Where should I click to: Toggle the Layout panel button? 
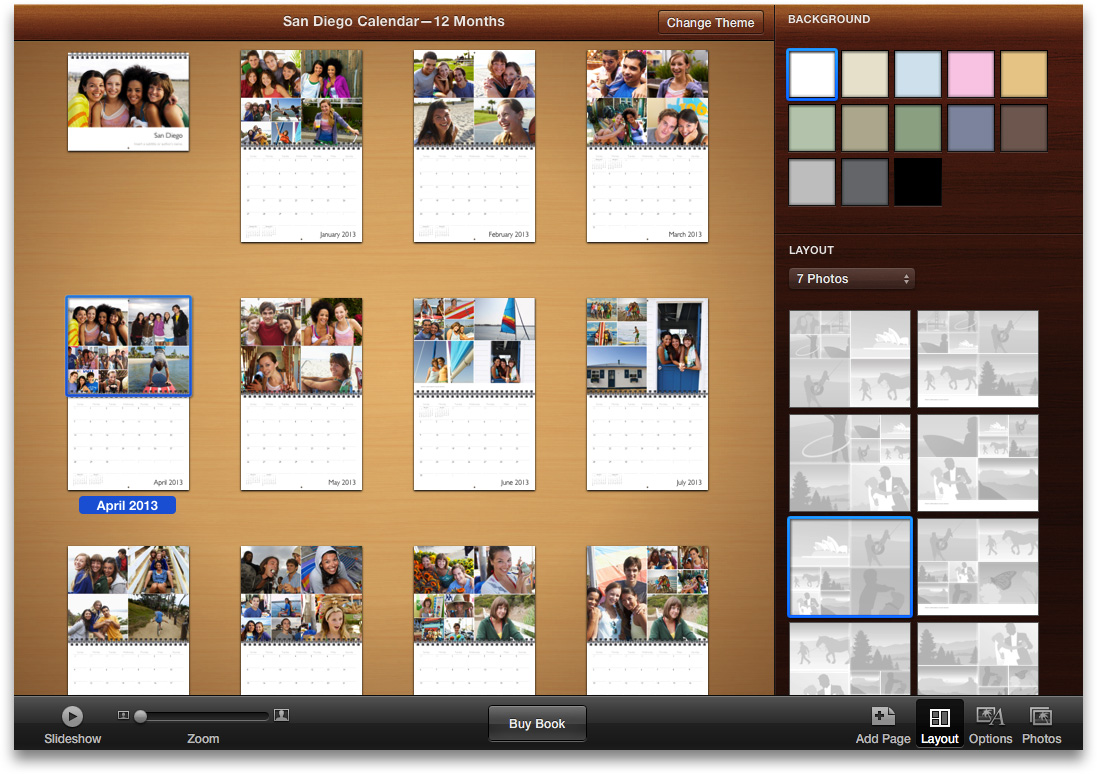(x=939, y=717)
